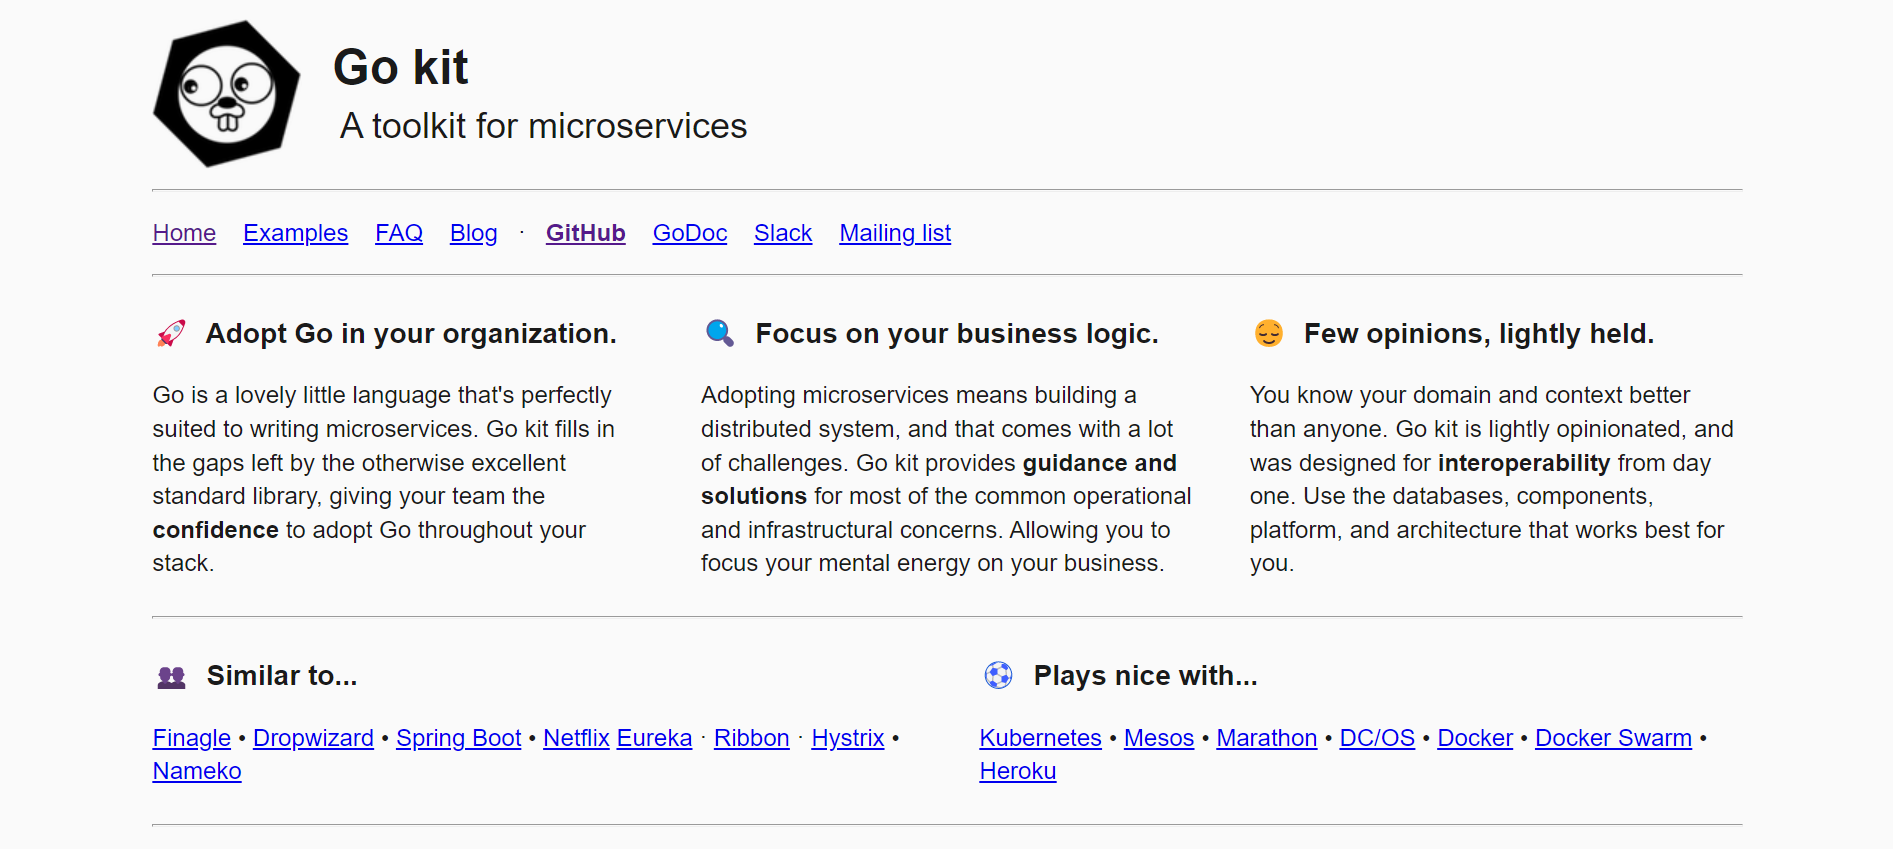Follow the Nameko link
Screen dimensions: 1893x849
[x=197, y=771]
